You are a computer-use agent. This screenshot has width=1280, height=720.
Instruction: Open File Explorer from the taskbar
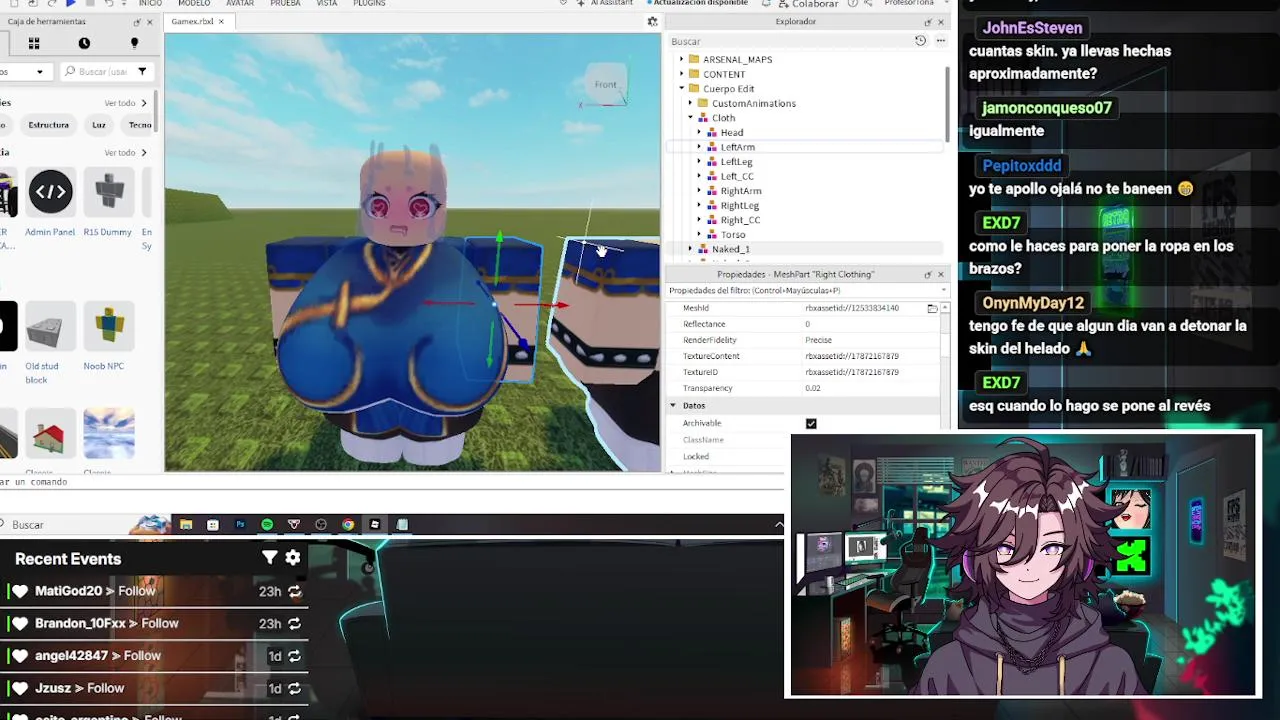coord(186,524)
